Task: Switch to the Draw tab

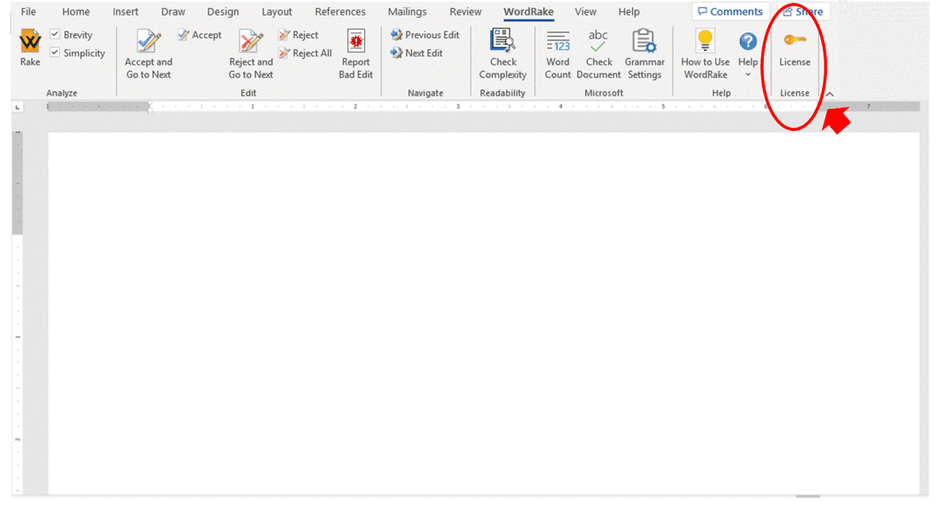Action: point(173,11)
